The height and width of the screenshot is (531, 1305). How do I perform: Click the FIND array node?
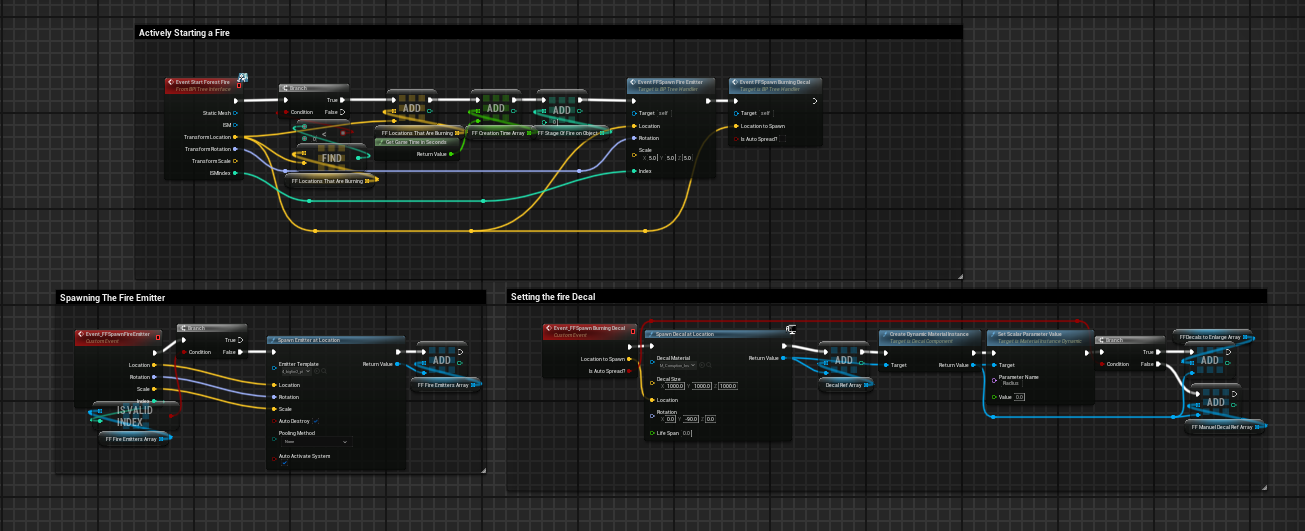332,159
